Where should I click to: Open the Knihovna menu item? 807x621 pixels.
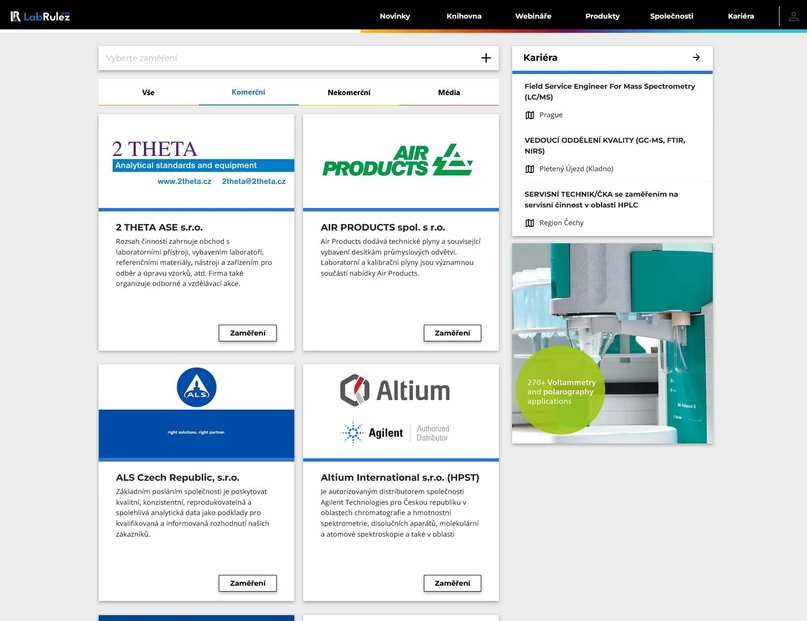463,16
